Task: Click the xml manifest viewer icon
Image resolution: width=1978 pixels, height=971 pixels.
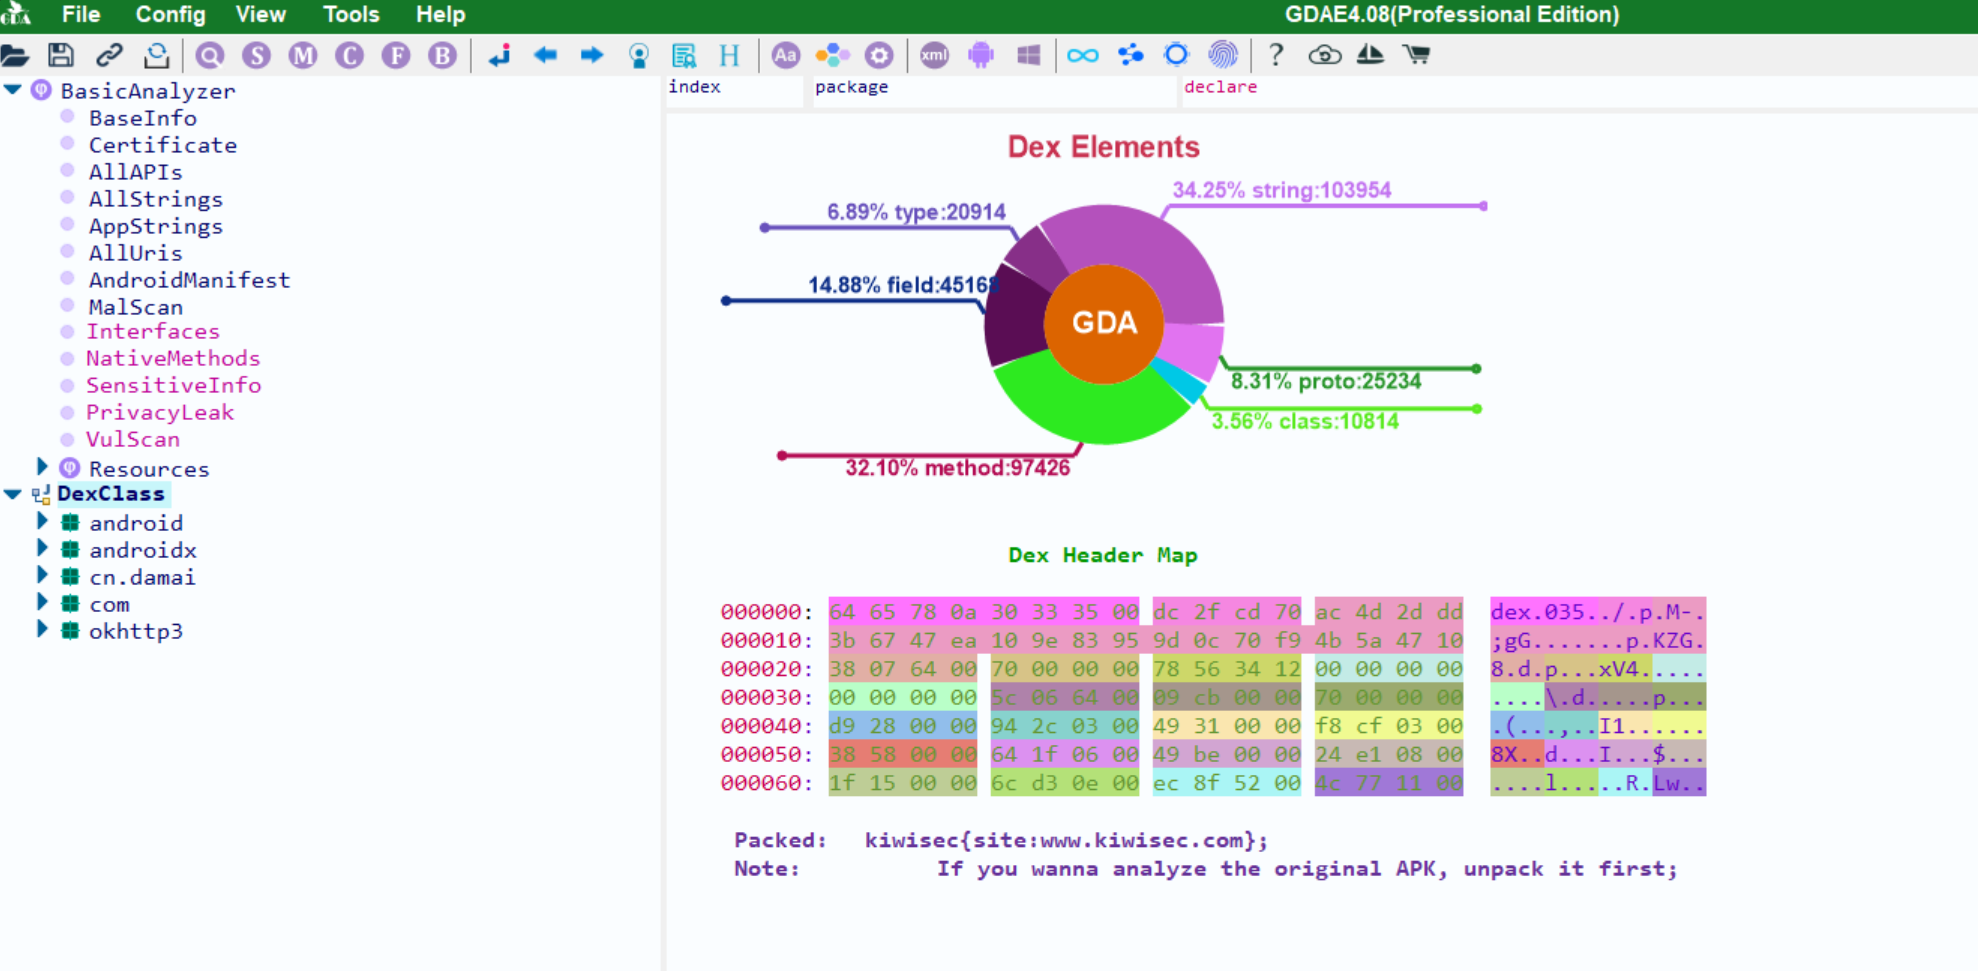Action: (934, 55)
